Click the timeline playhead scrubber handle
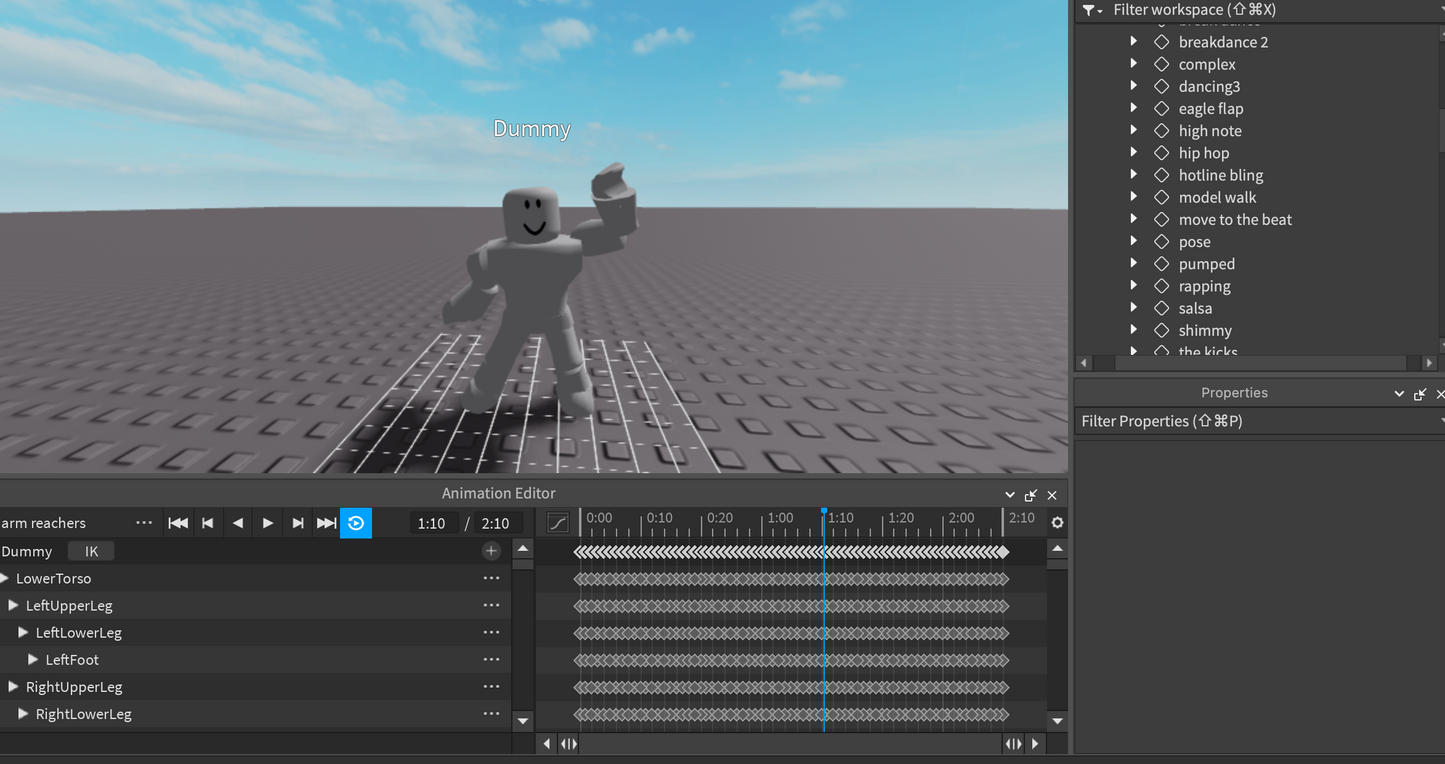Image resolution: width=1445 pixels, height=764 pixels. (824, 512)
